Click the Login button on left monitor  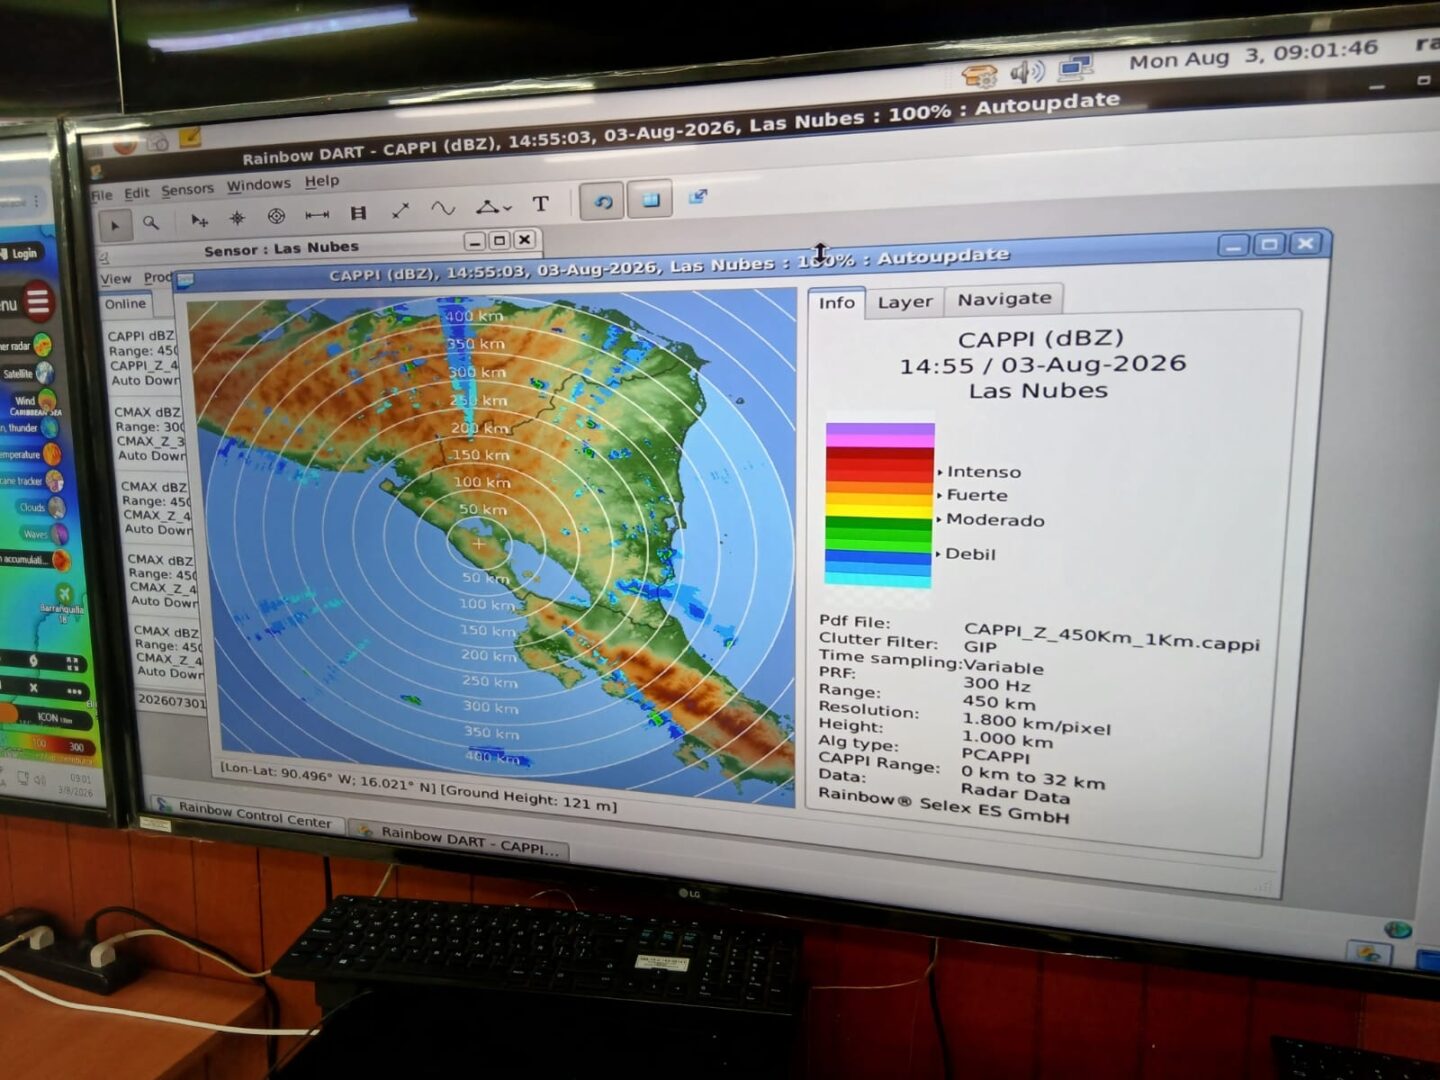pos(21,254)
